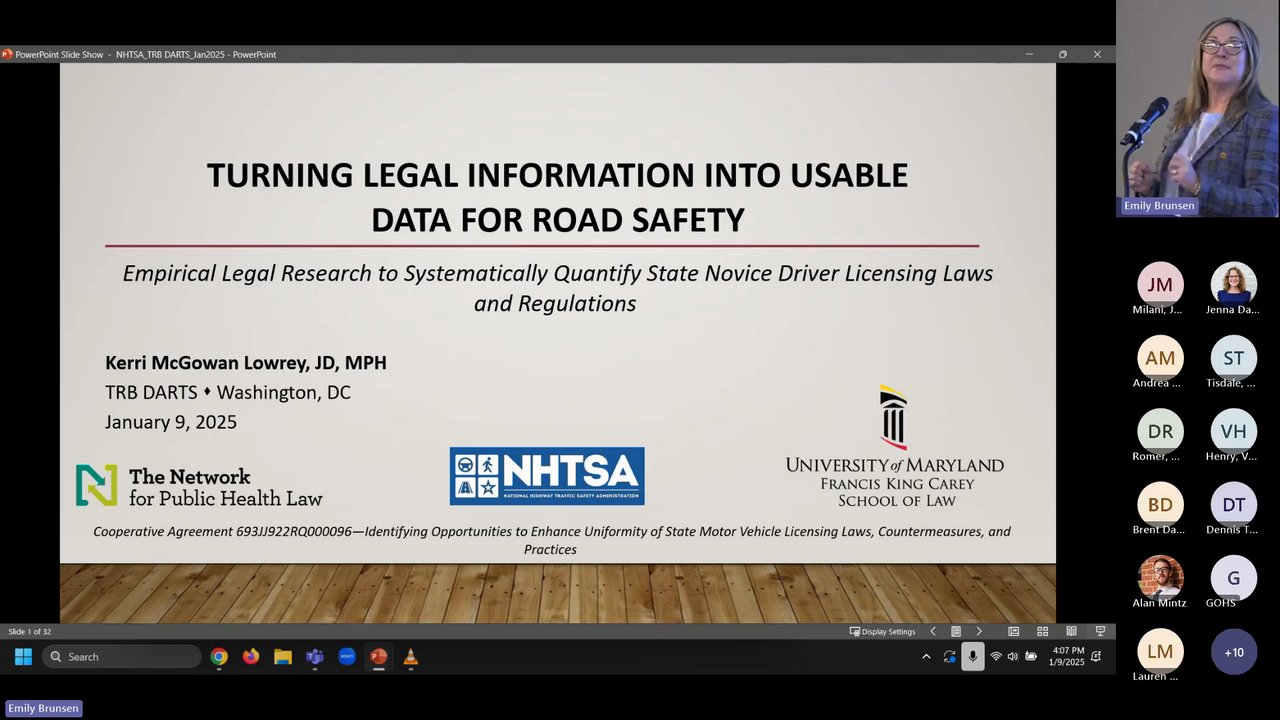Open VLC media player taskbar icon
Screen dimensions: 1280x720
click(410, 657)
